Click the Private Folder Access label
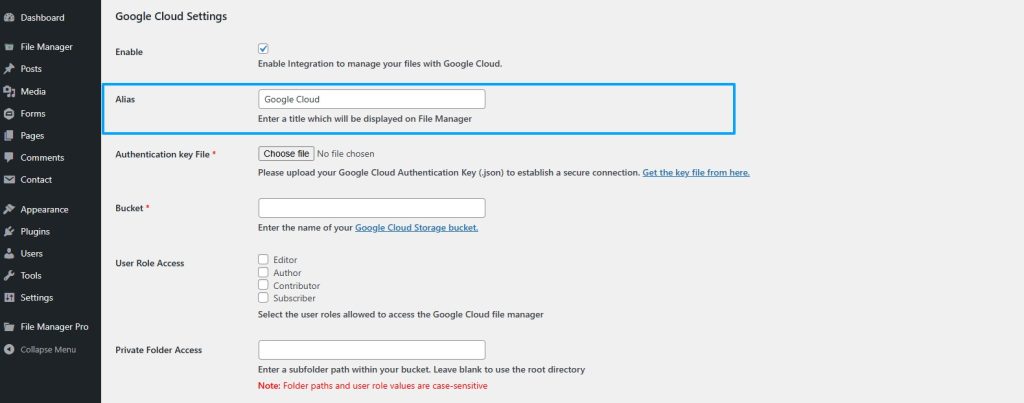1024x403 pixels. click(x=159, y=350)
